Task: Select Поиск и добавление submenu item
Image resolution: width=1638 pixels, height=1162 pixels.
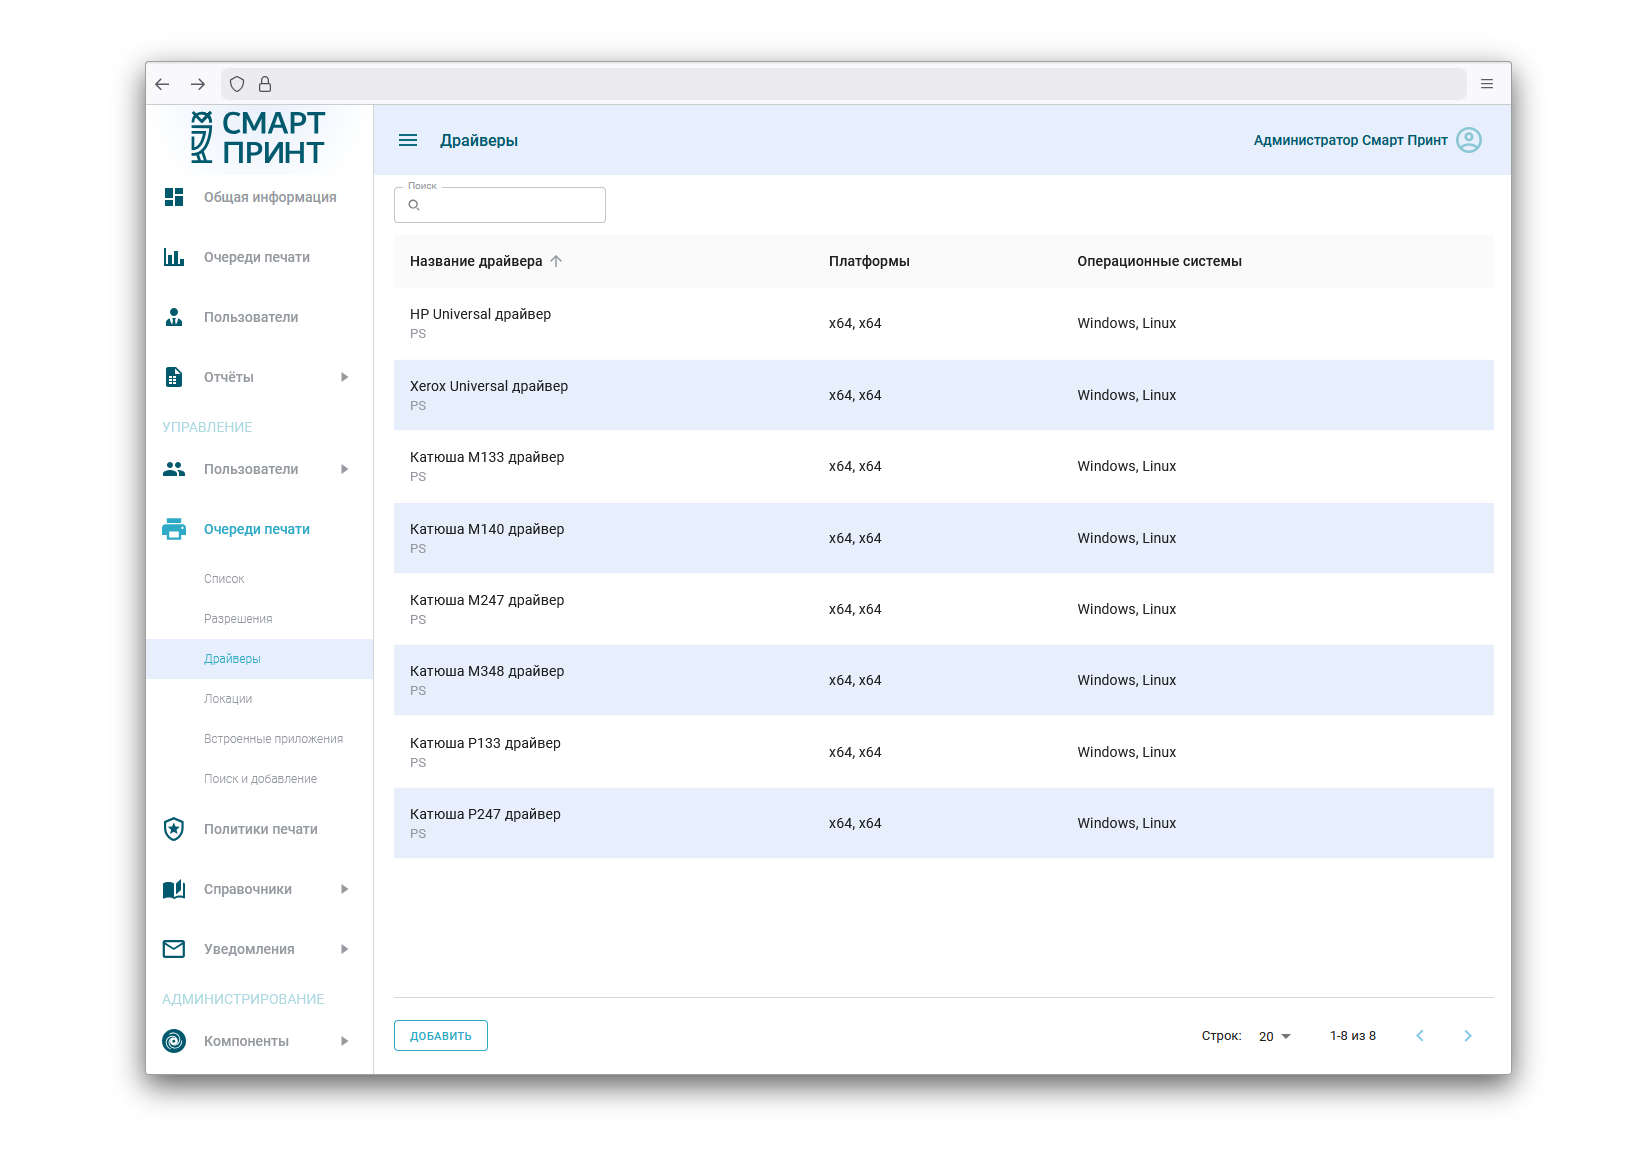Action: coord(260,779)
